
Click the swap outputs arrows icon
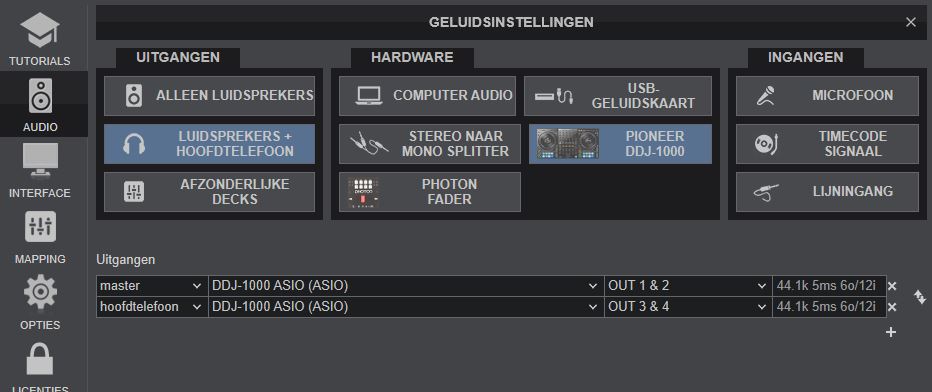coord(920,296)
